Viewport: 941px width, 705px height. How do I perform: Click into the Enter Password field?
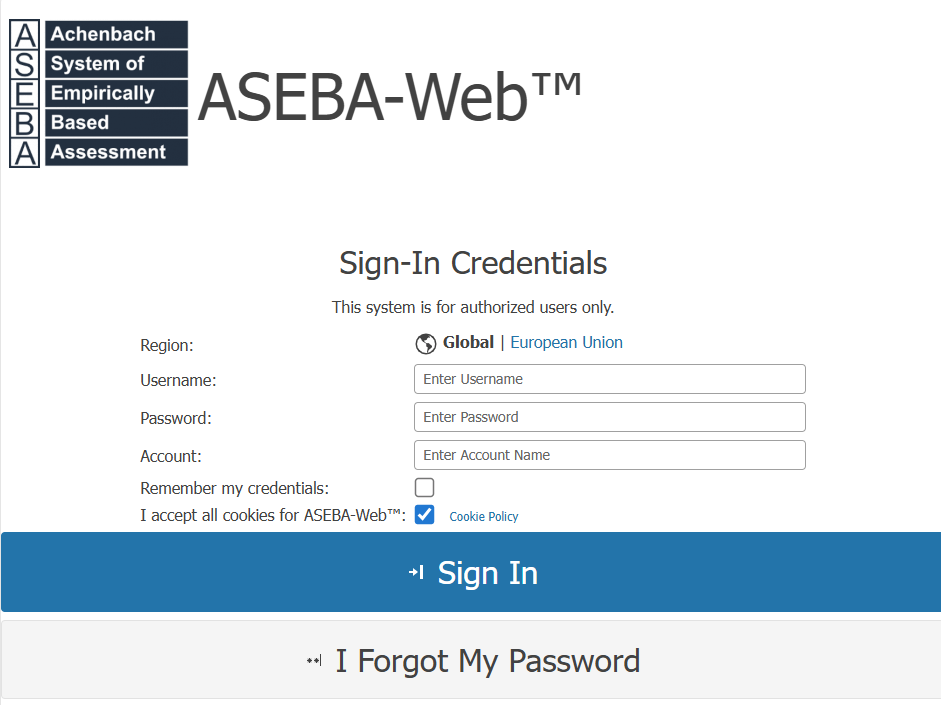tap(609, 417)
